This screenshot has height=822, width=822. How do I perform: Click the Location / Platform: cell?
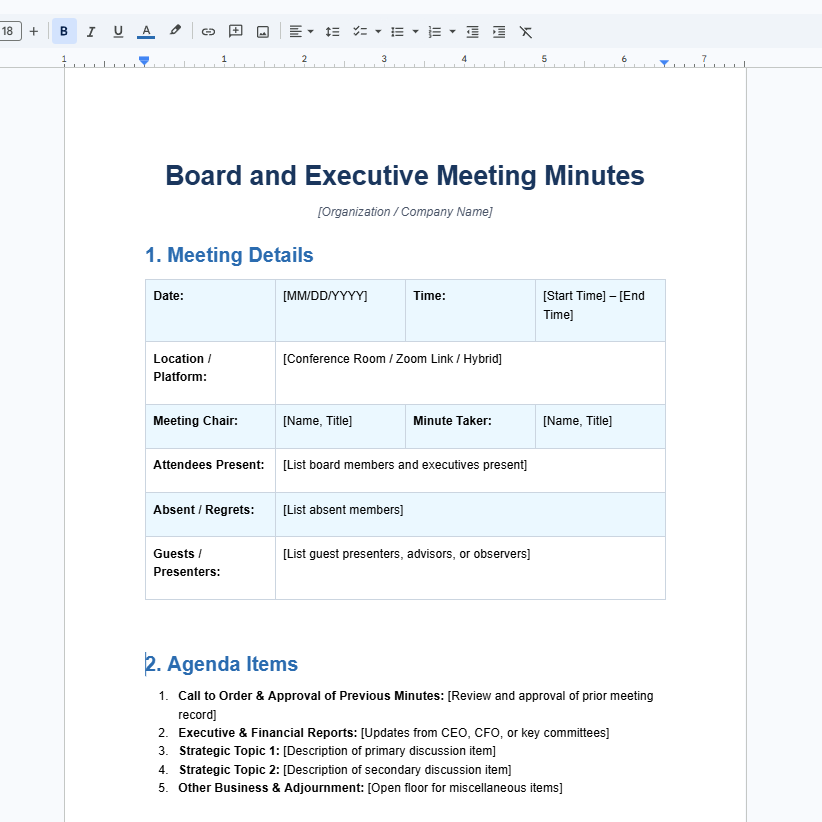click(210, 373)
